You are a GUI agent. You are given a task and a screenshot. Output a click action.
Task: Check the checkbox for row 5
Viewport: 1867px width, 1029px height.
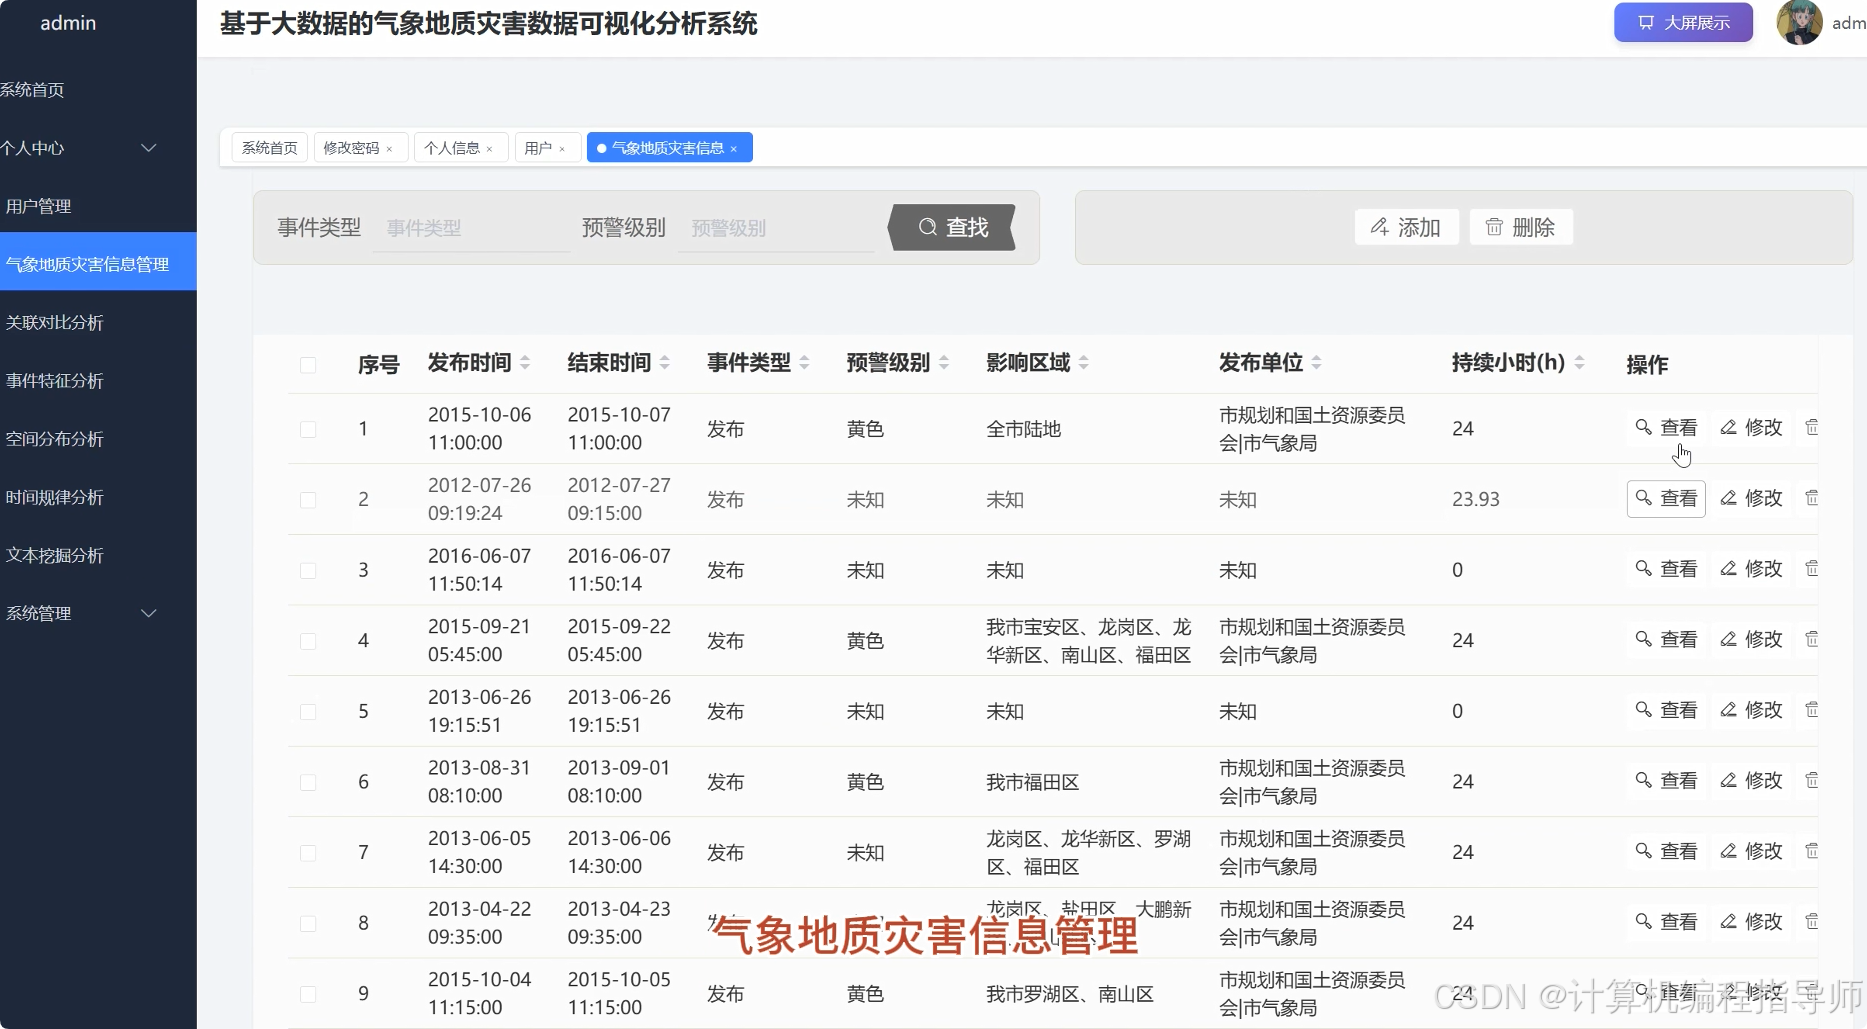(309, 711)
